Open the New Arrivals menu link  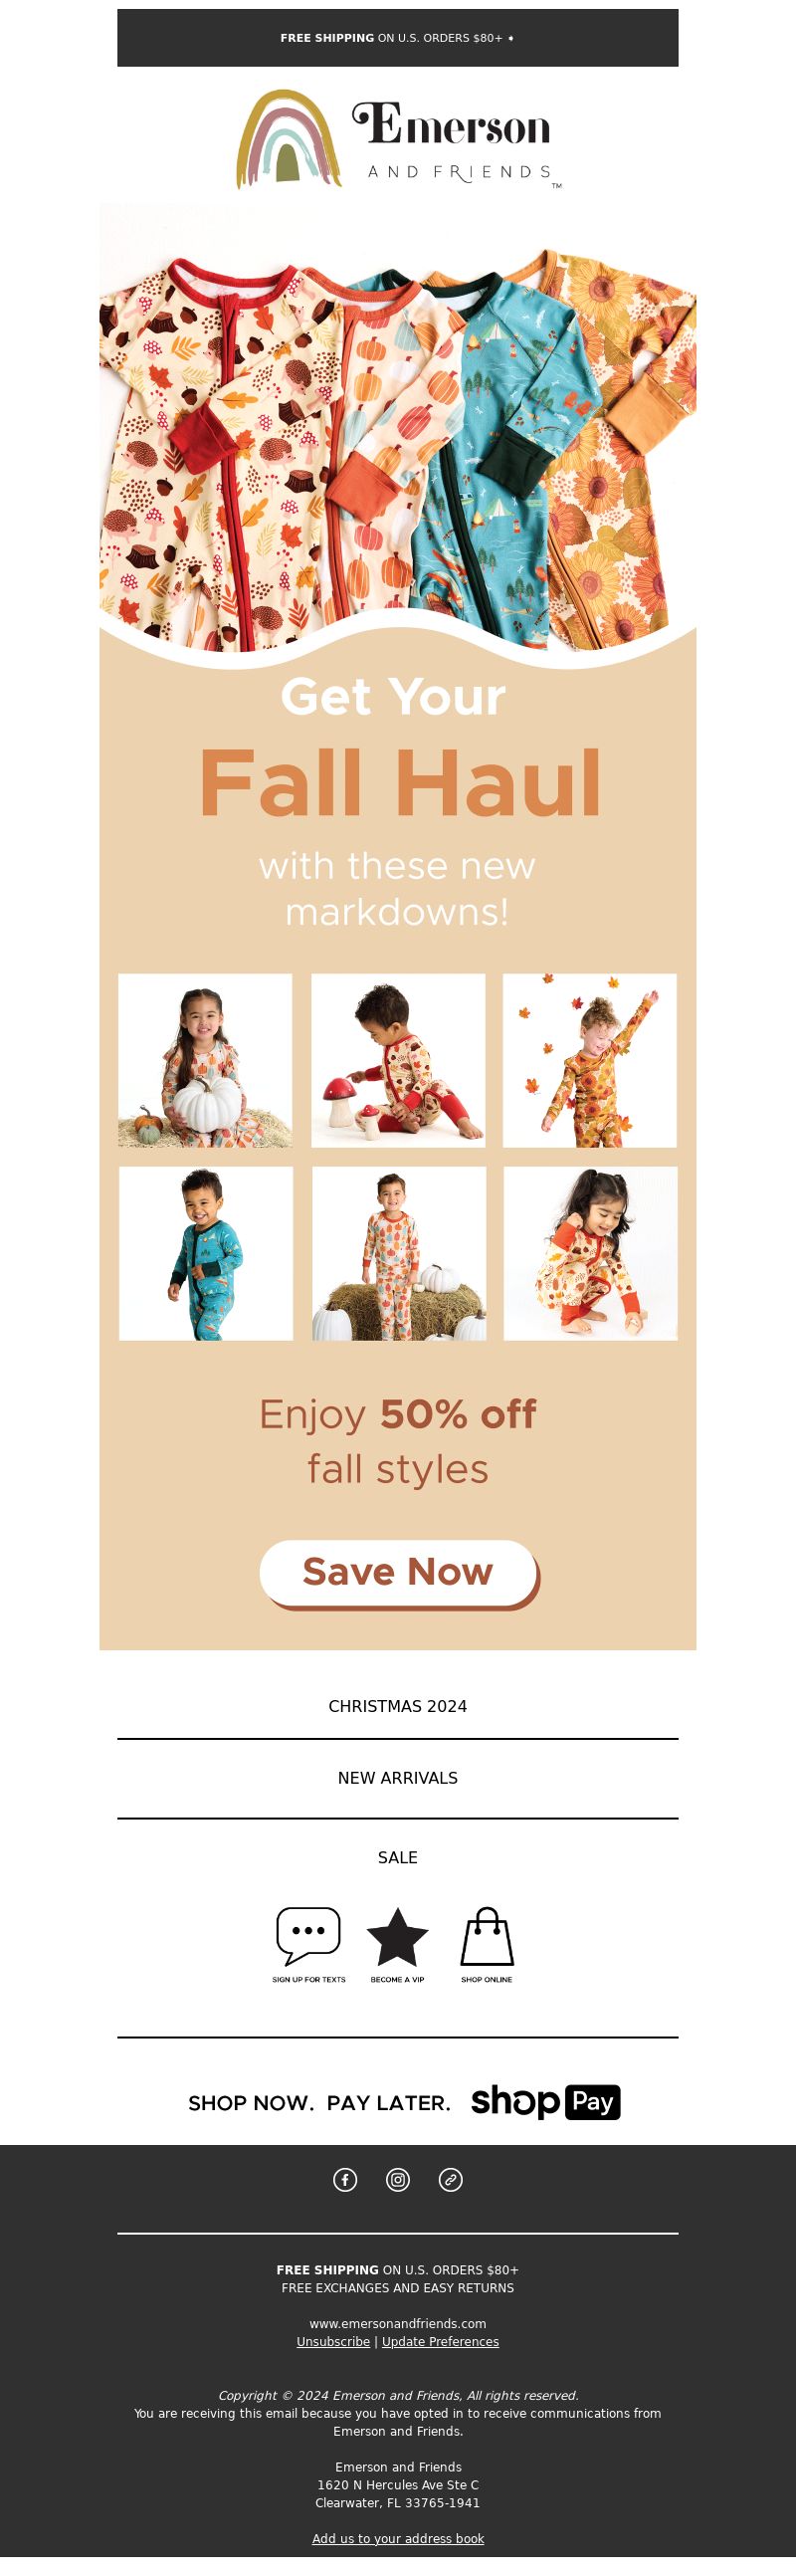pos(398,1778)
